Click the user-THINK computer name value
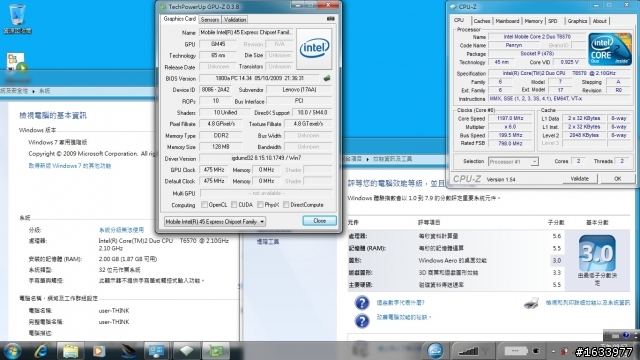The image size is (640, 360). [114, 311]
